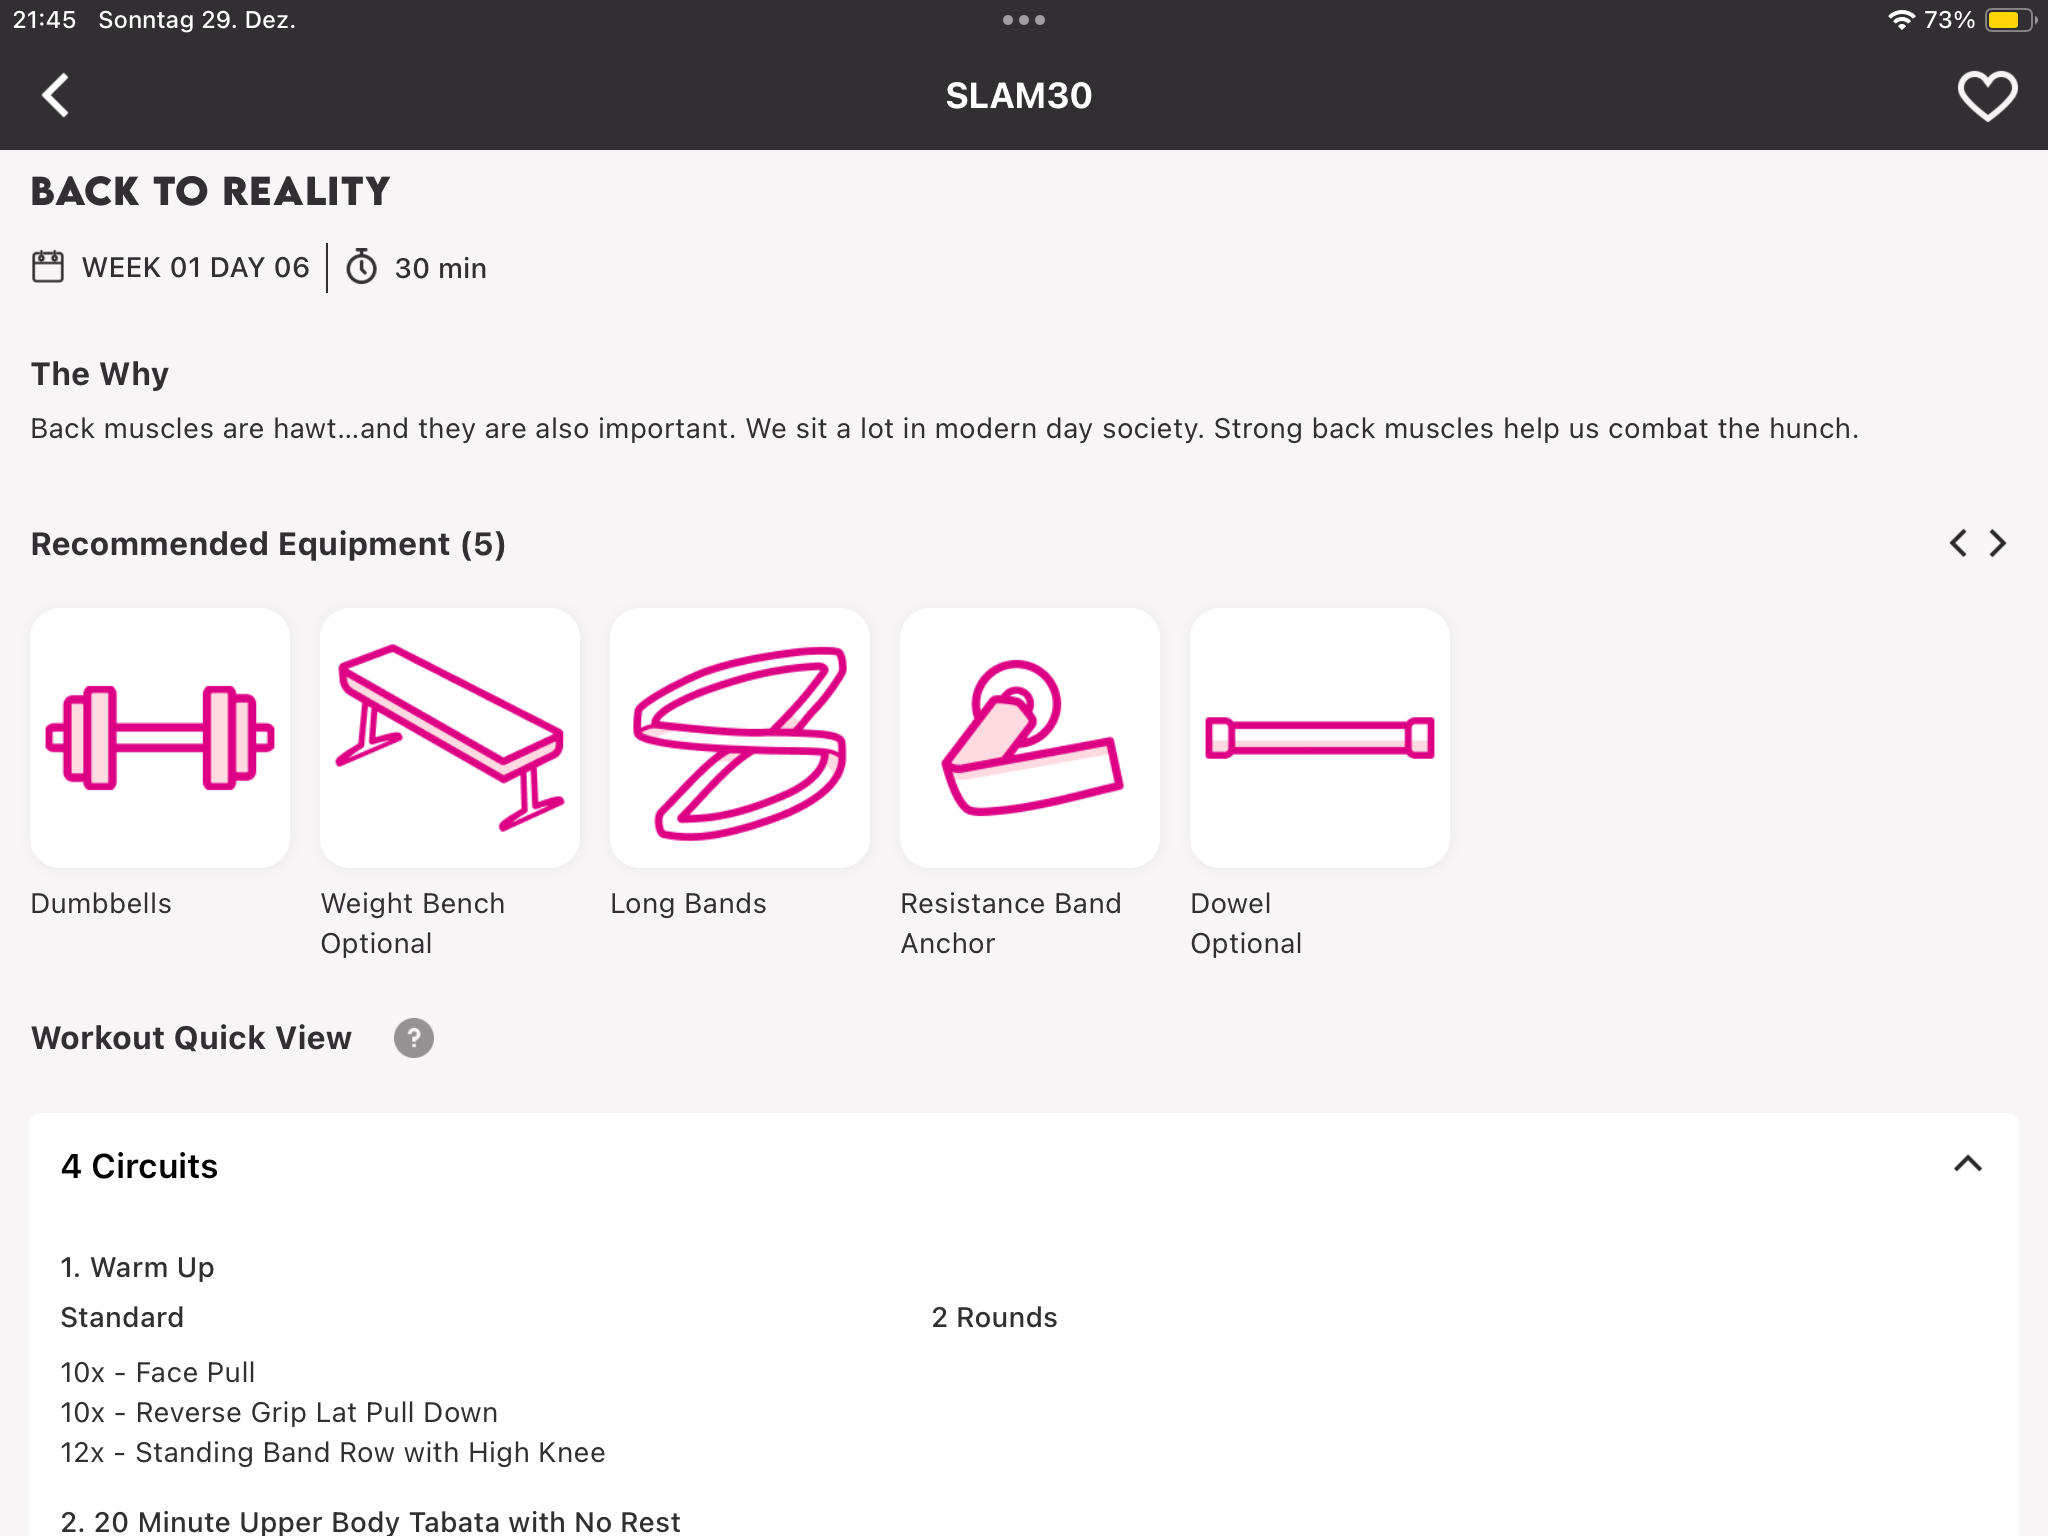This screenshot has height=1536, width=2048.
Task: Go back using the back arrow
Action: point(57,95)
